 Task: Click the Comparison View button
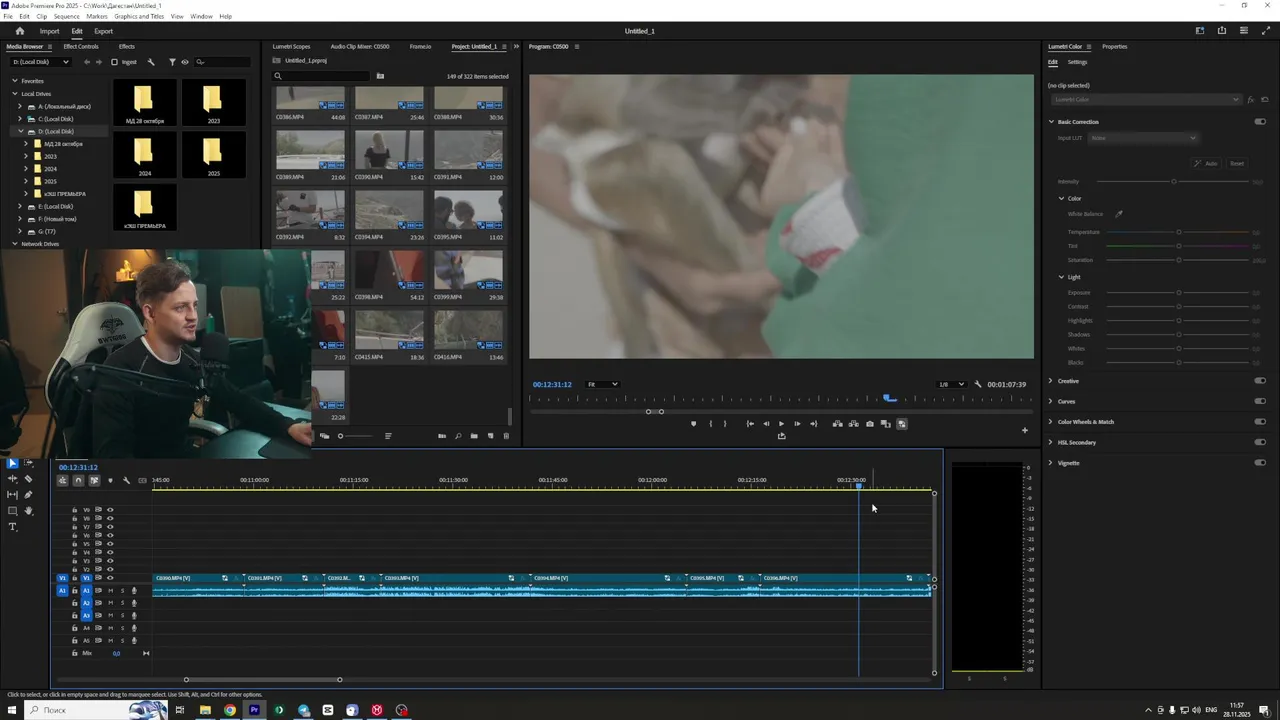(x=885, y=424)
